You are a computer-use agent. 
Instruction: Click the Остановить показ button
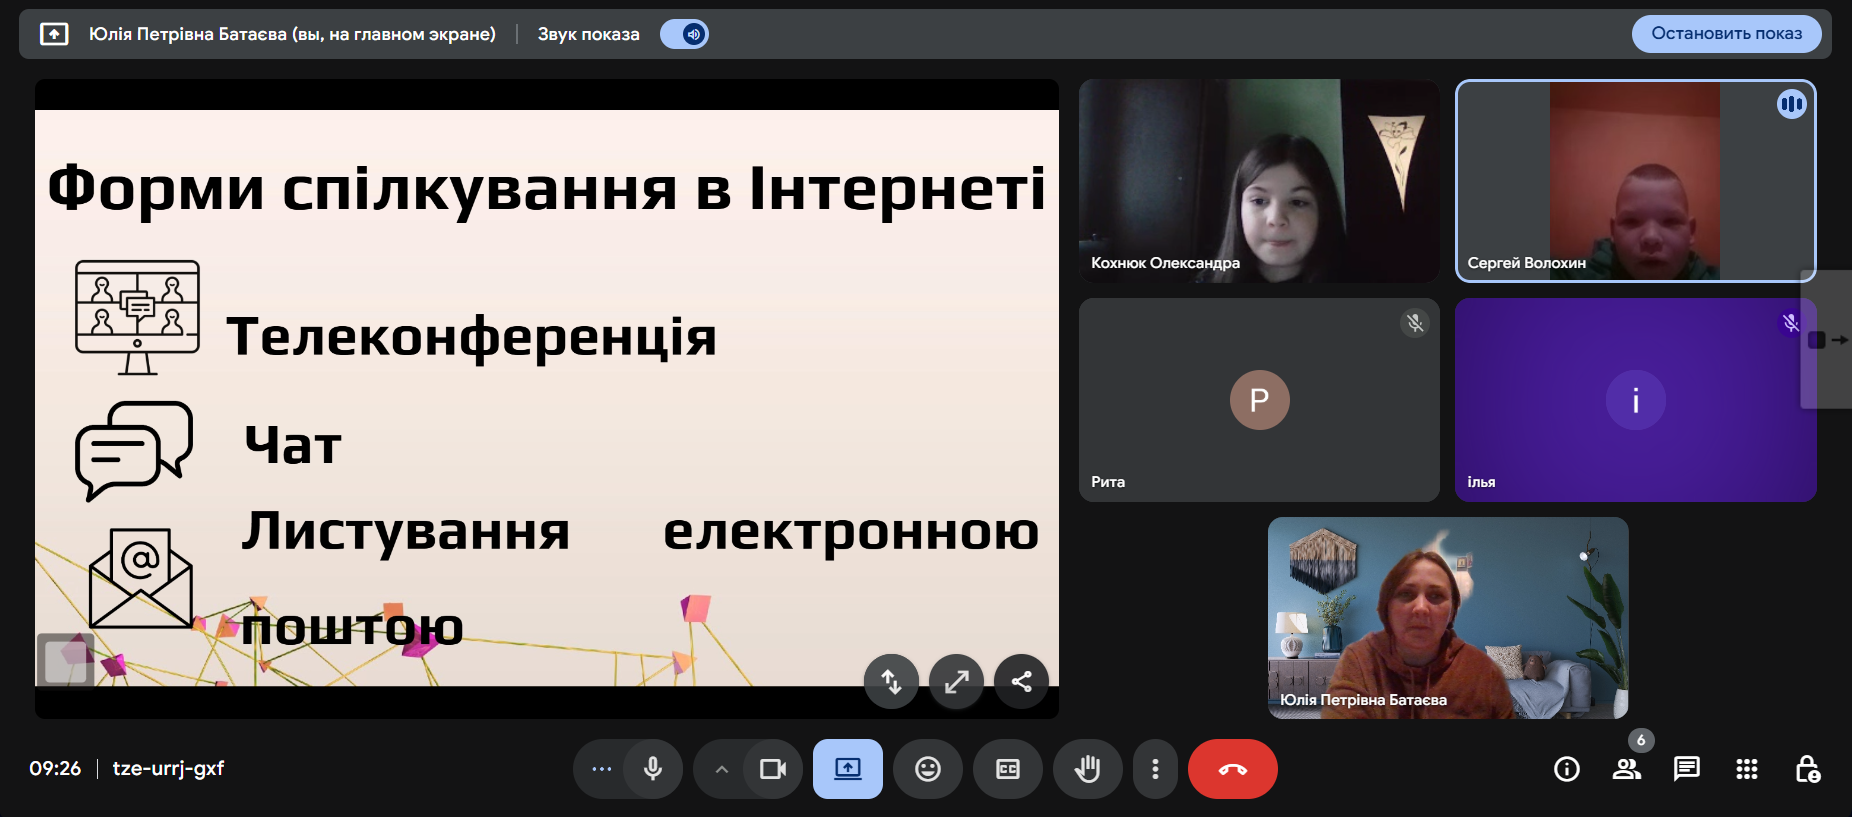point(1726,34)
